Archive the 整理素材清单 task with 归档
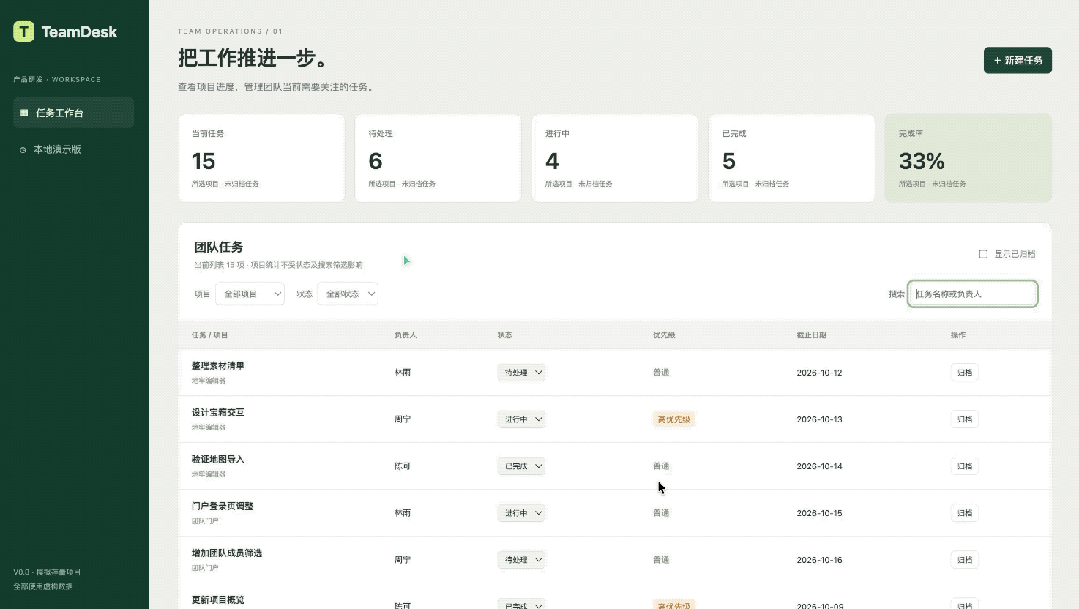 click(964, 372)
